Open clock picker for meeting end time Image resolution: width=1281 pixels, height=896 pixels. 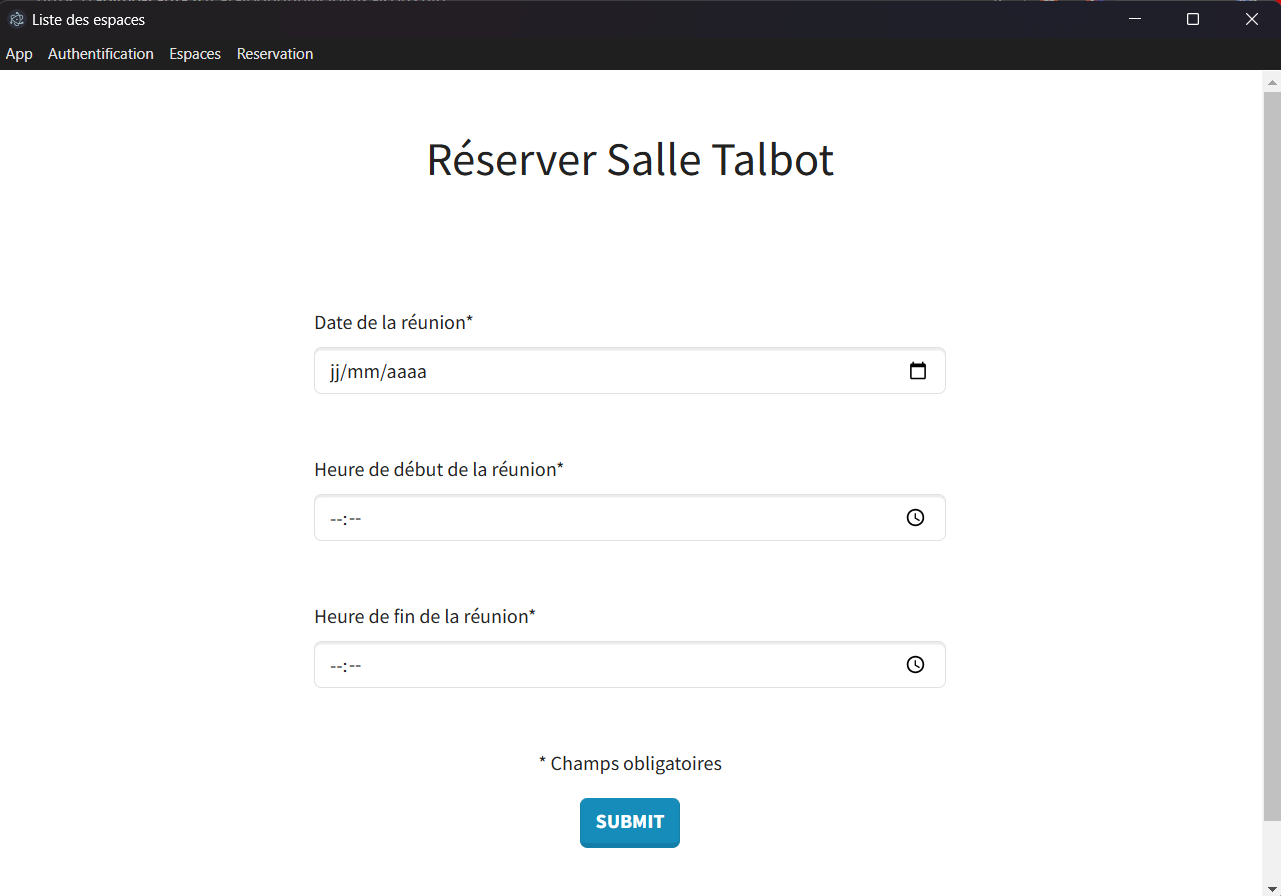915,665
